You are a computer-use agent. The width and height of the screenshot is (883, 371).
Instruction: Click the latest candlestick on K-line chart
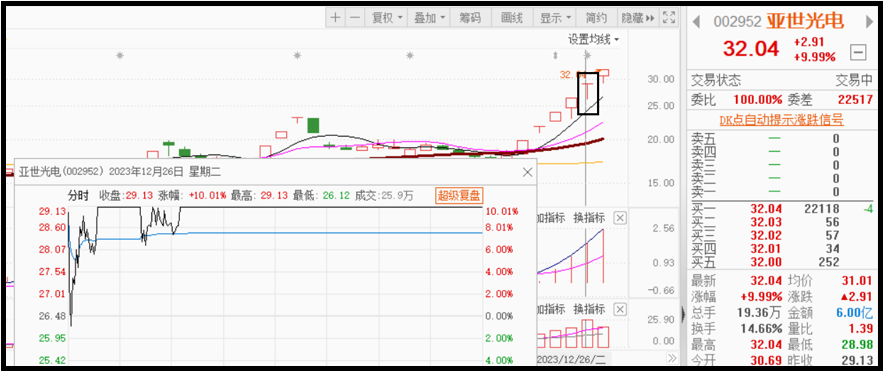point(603,76)
